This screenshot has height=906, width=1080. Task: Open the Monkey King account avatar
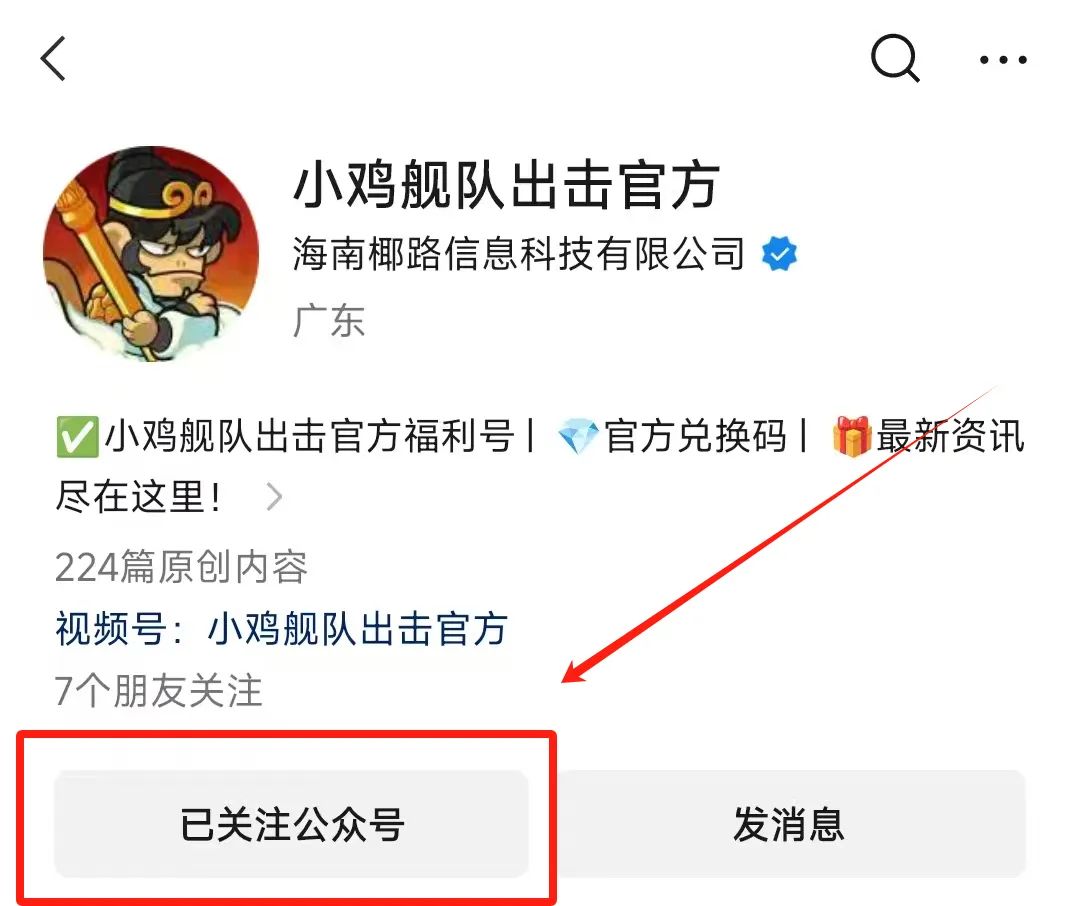151,254
